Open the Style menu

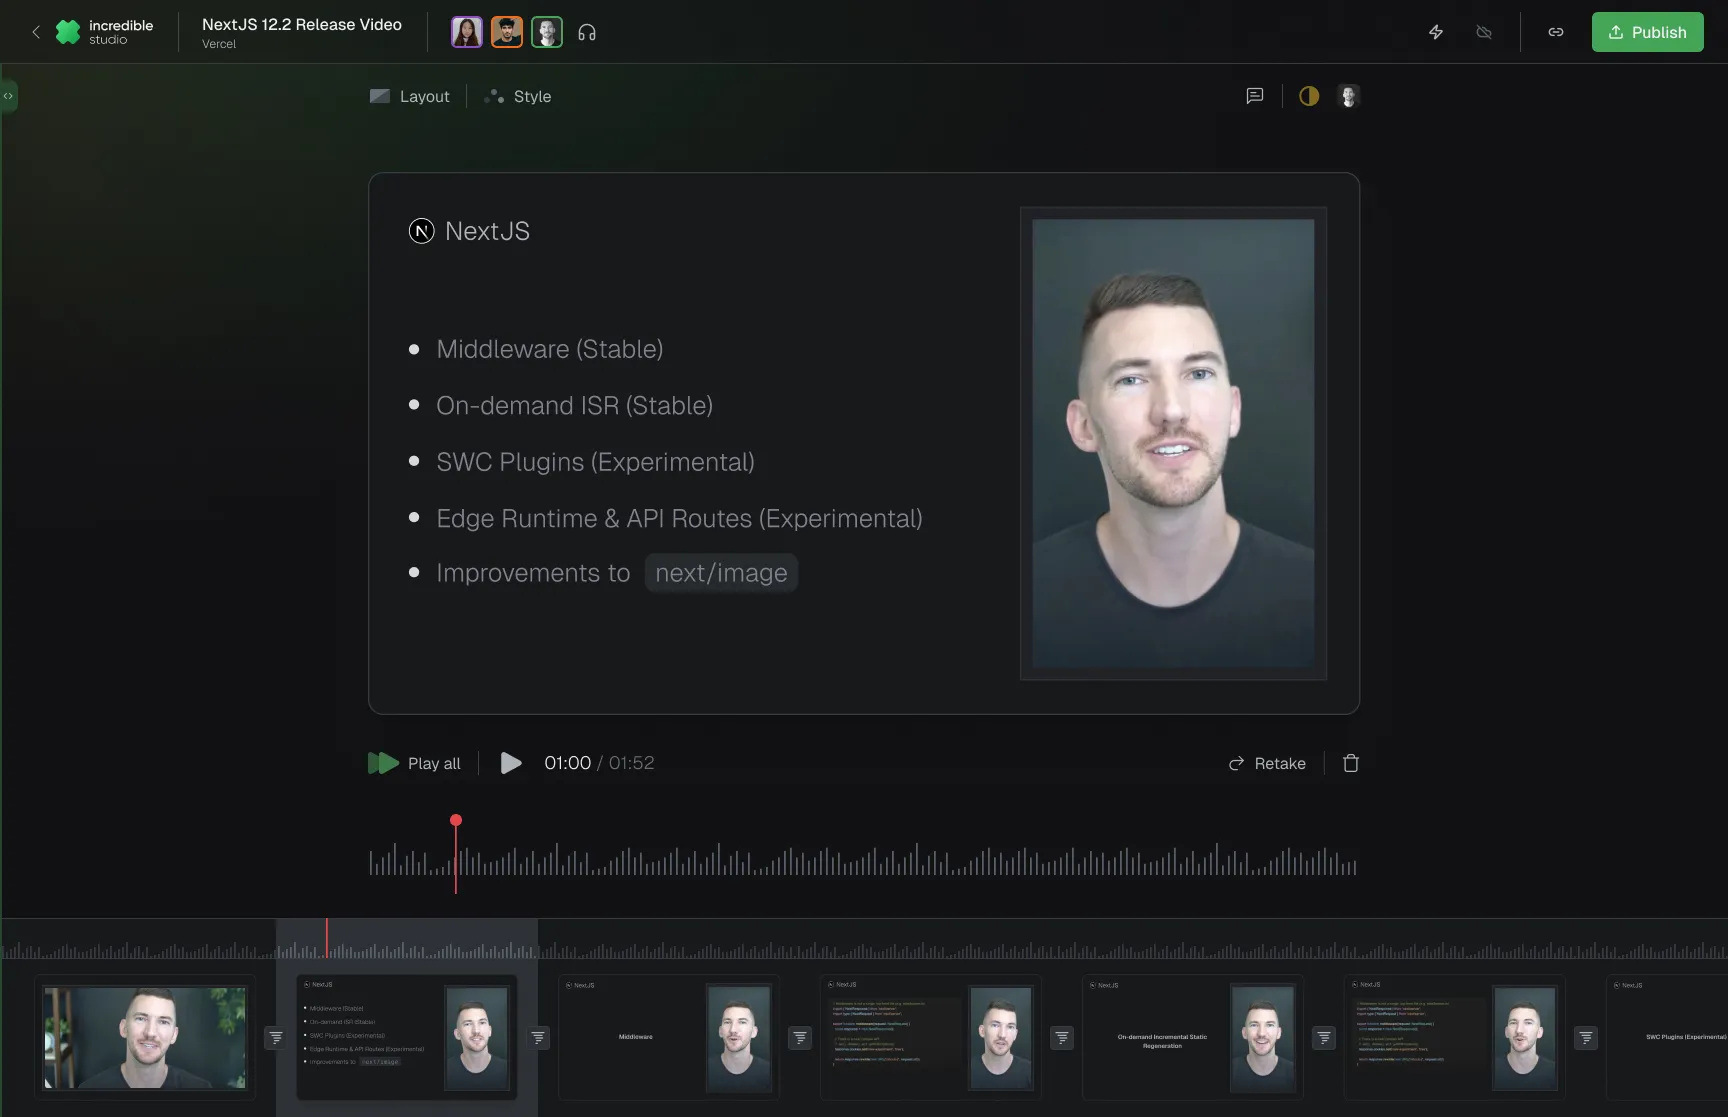click(x=518, y=96)
